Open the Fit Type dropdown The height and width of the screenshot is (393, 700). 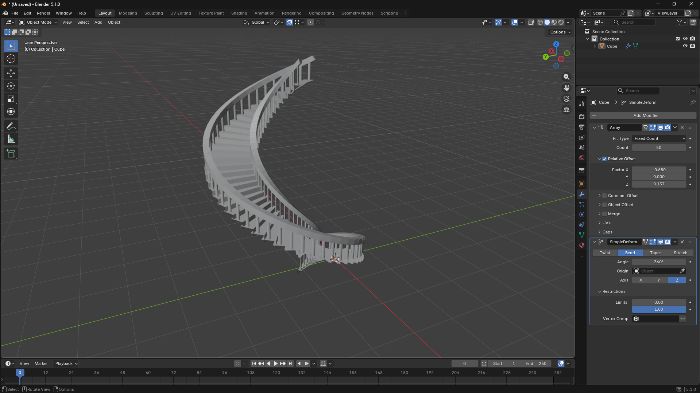pyautogui.click(x=659, y=138)
